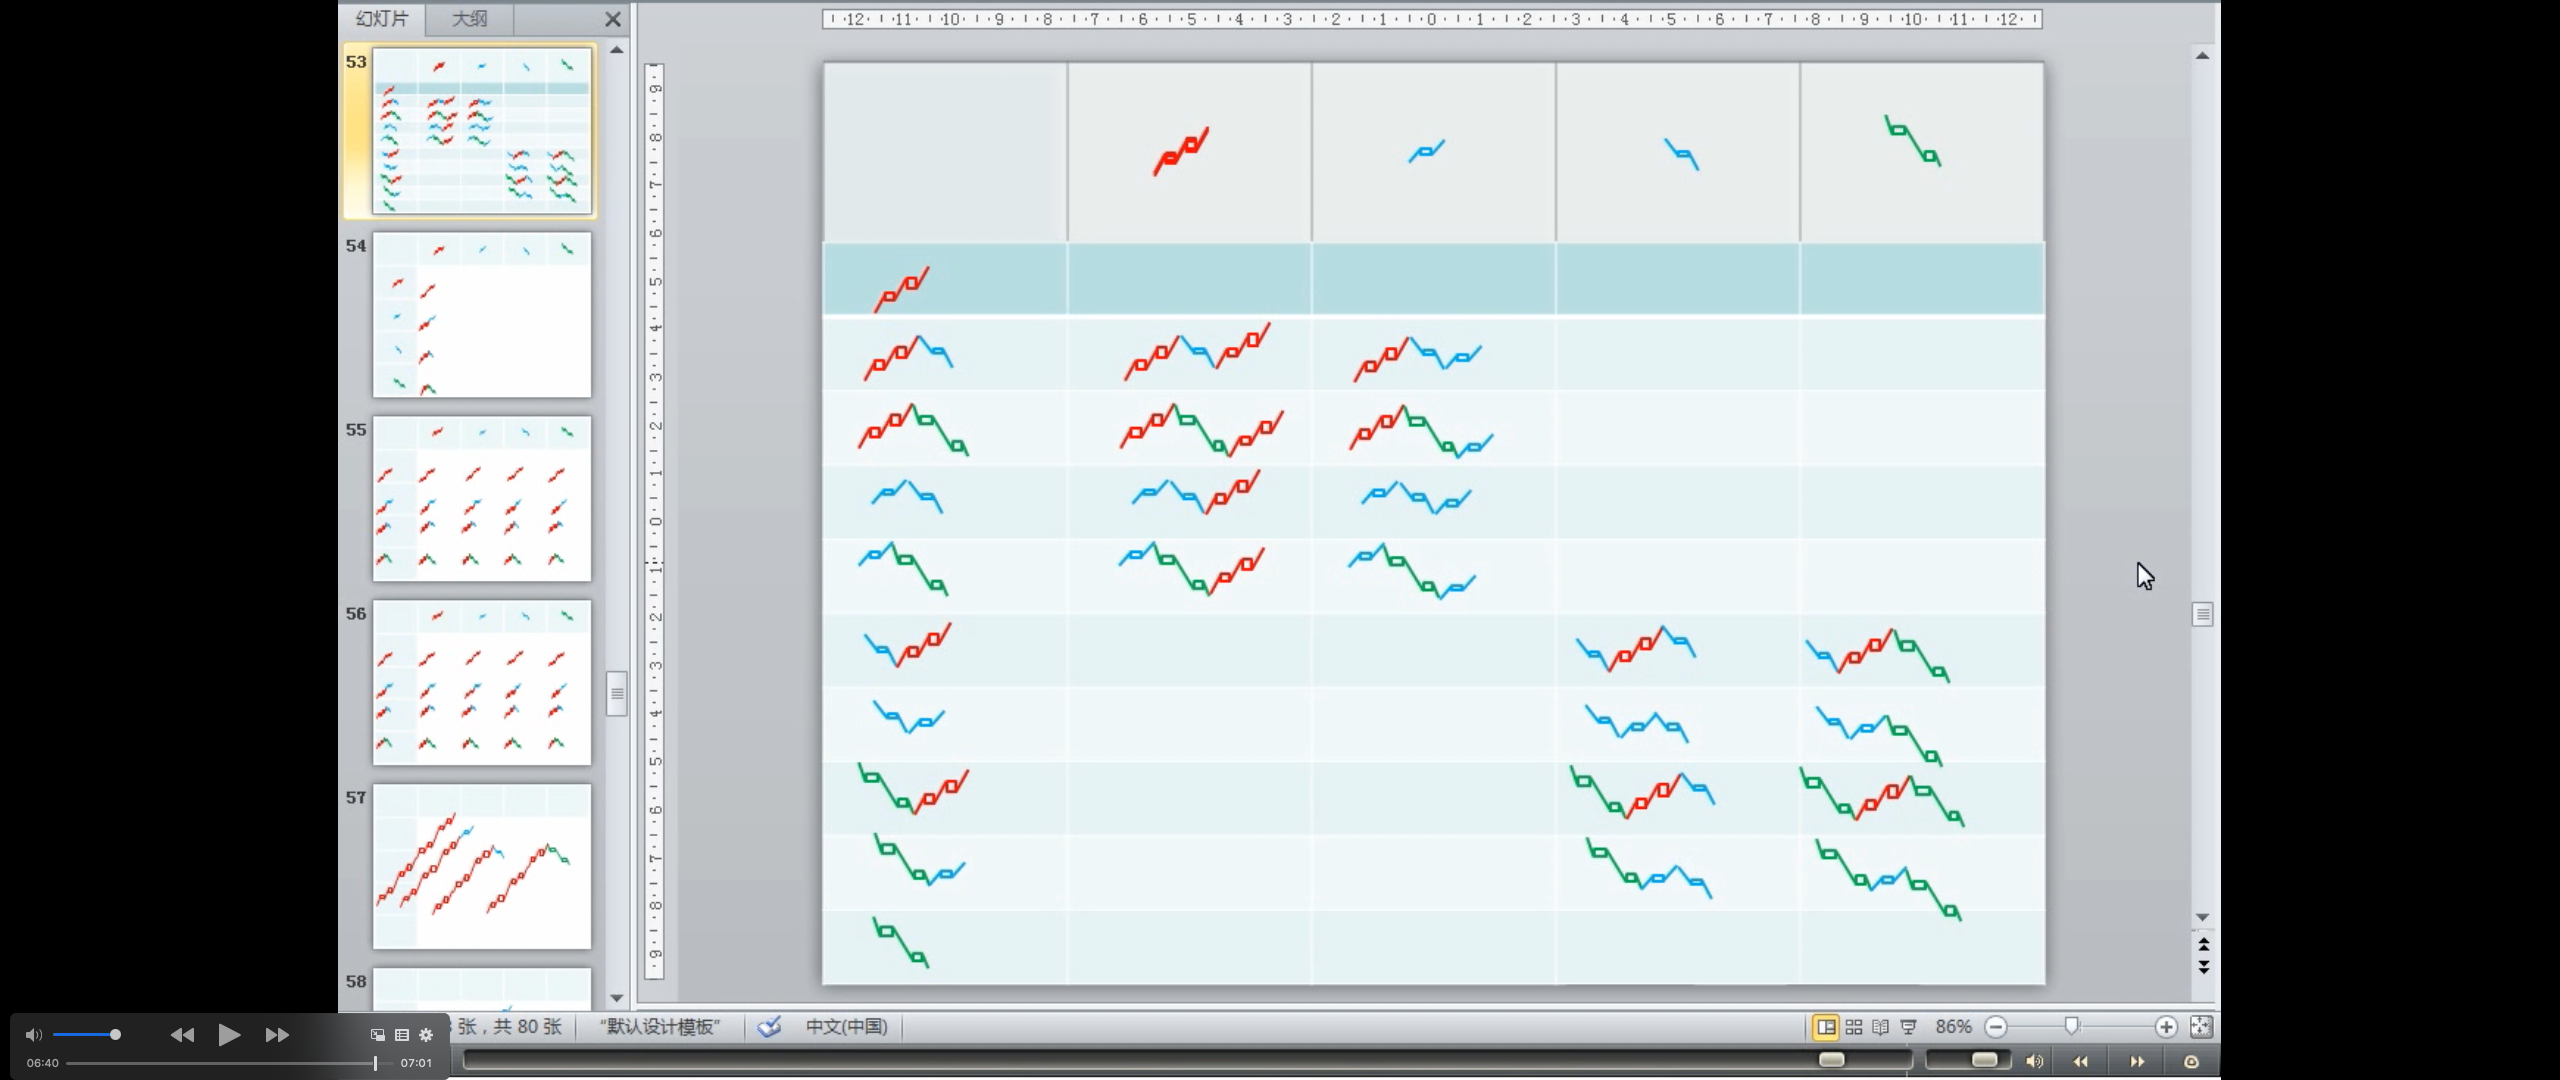Select the green downtrend pattern in header row
2560x1080 pixels.
click(x=1912, y=140)
